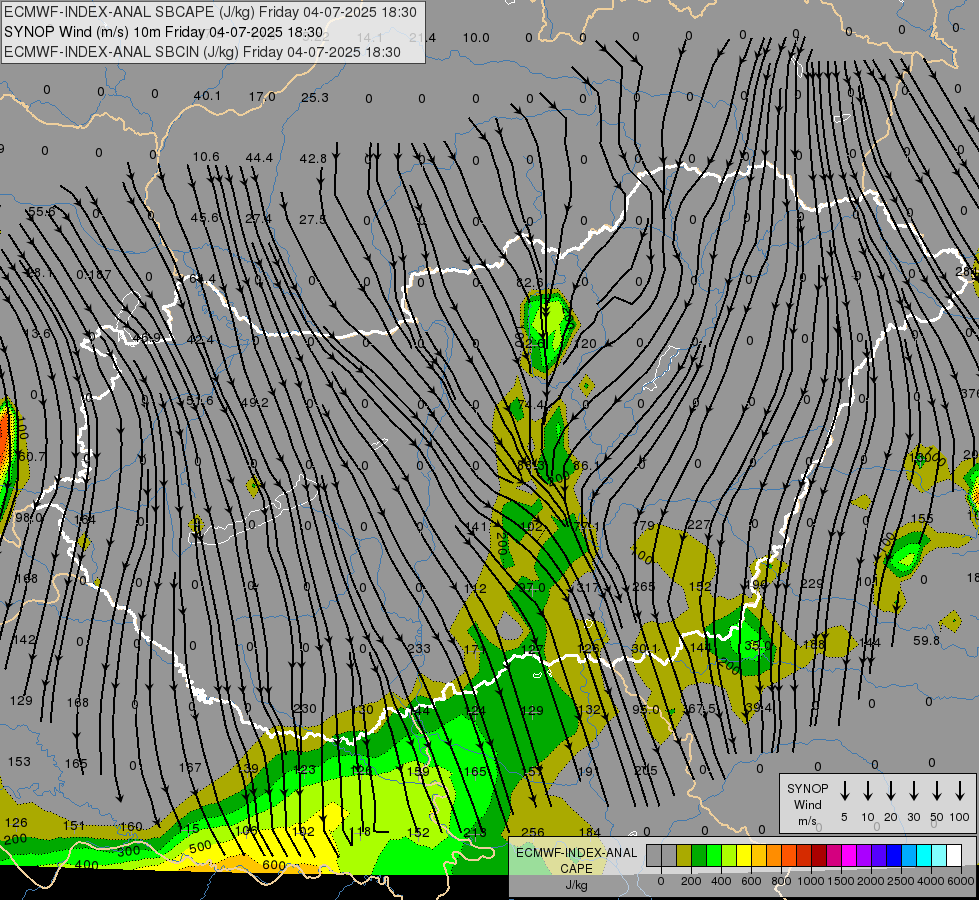Pick the olive CAPE legend swatch
The height and width of the screenshot is (900, 979).
(684, 856)
